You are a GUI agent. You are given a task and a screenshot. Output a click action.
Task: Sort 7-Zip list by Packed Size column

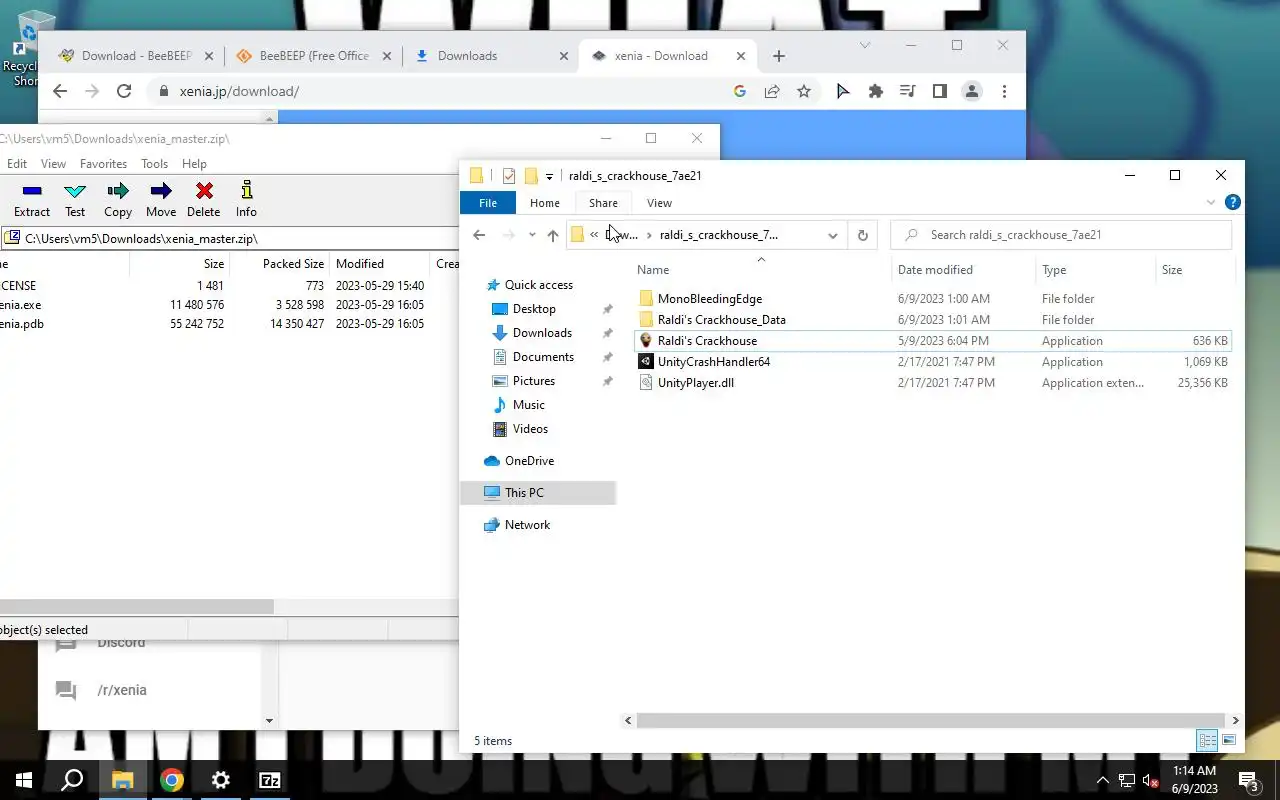[x=293, y=264]
